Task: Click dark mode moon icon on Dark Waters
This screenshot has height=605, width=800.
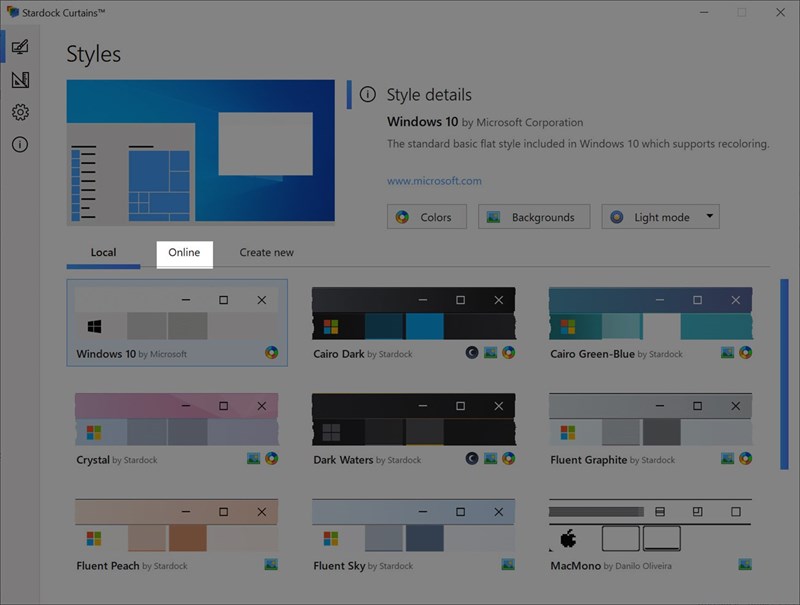Action: pos(472,458)
